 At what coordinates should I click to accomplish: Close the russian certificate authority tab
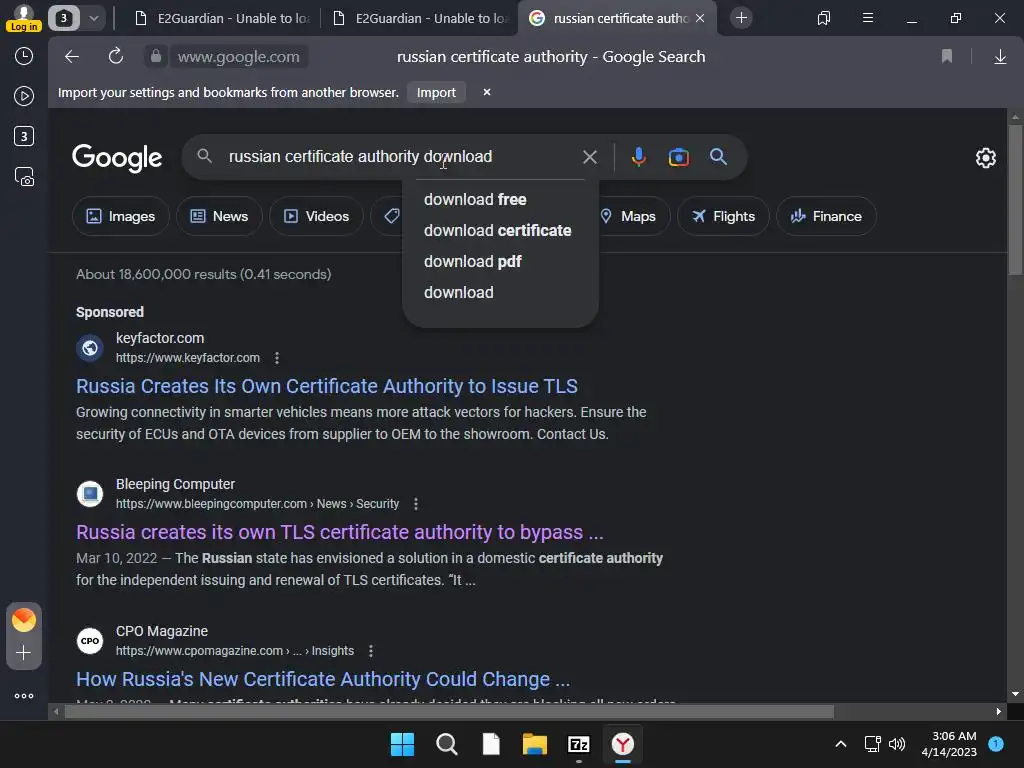coord(700,18)
